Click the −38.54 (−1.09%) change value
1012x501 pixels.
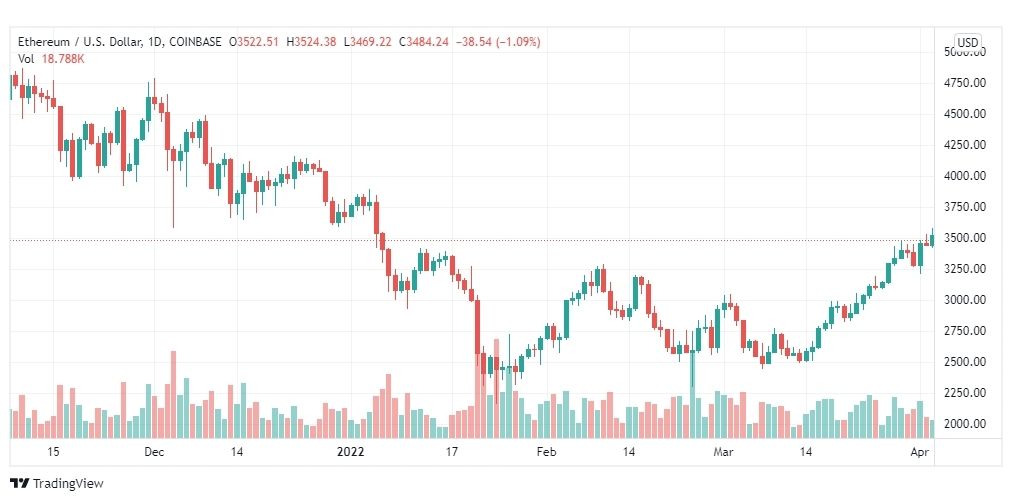click(x=497, y=42)
